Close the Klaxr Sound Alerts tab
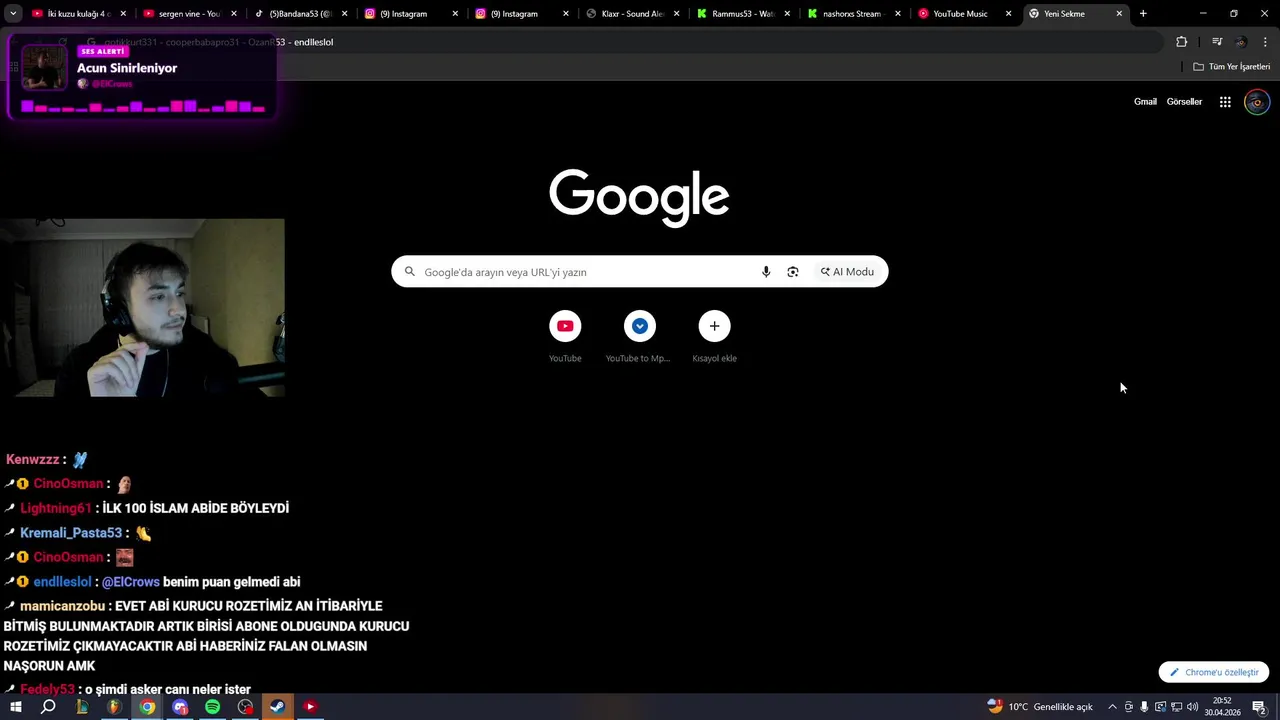Viewport: 1280px width, 720px height. (677, 14)
